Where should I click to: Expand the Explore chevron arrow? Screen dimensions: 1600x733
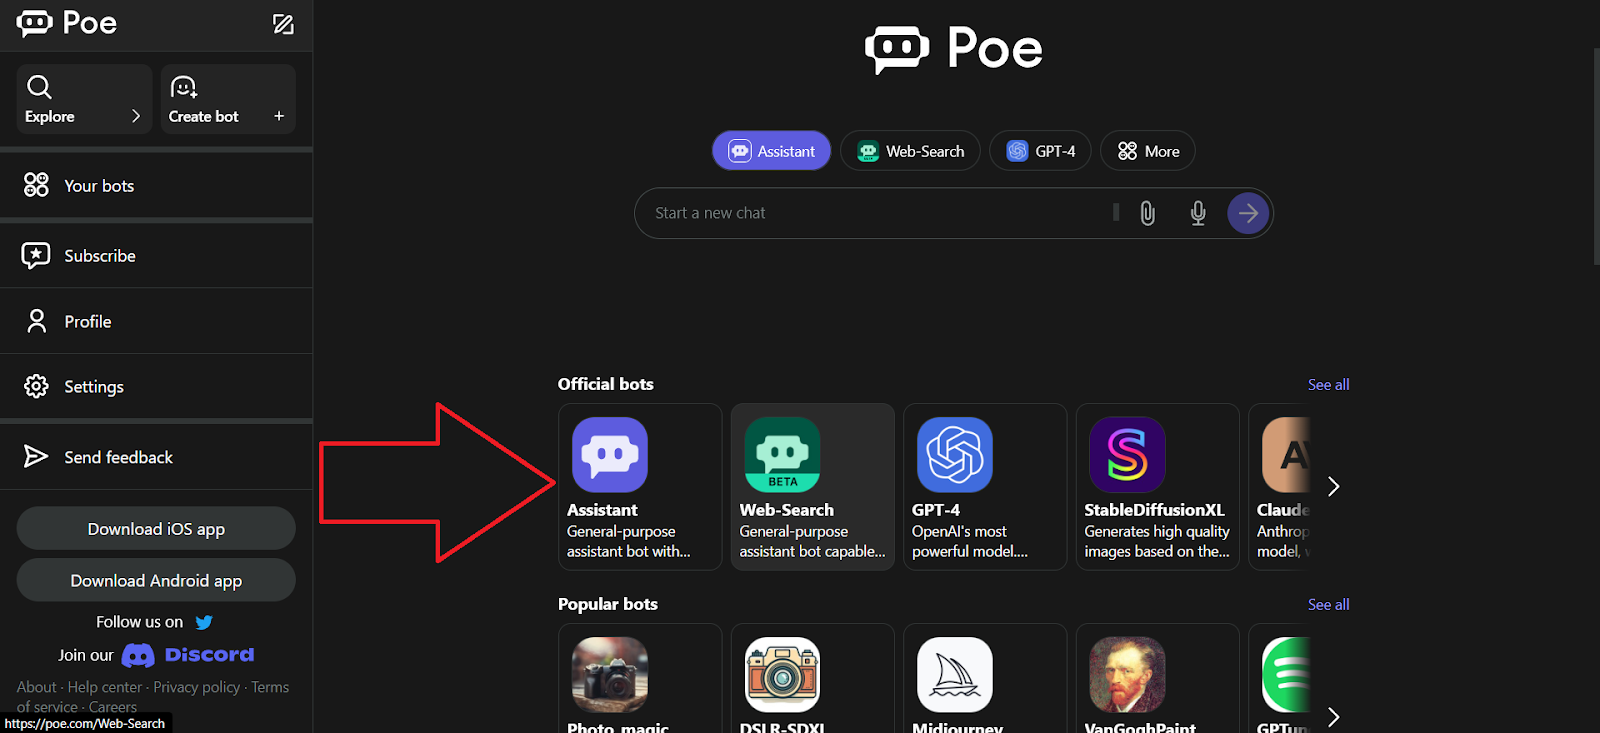point(136,116)
